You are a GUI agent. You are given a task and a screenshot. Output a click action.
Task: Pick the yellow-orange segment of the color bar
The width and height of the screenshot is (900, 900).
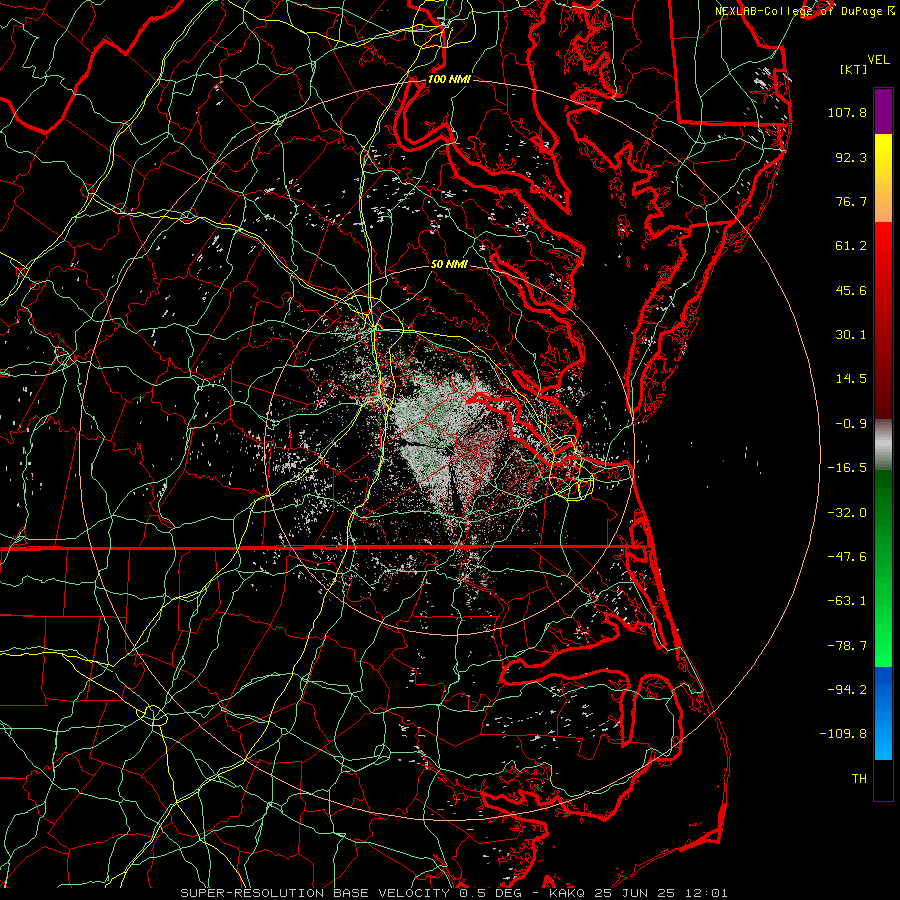(x=883, y=178)
